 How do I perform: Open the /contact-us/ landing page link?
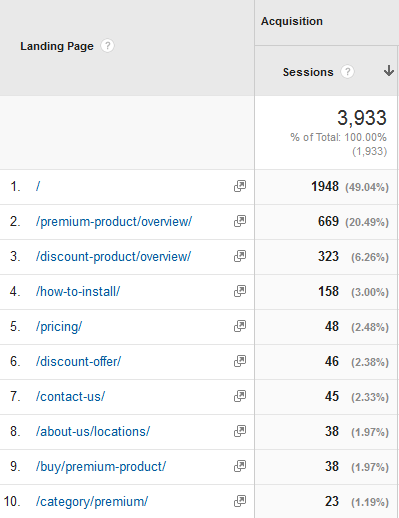point(70,397)
